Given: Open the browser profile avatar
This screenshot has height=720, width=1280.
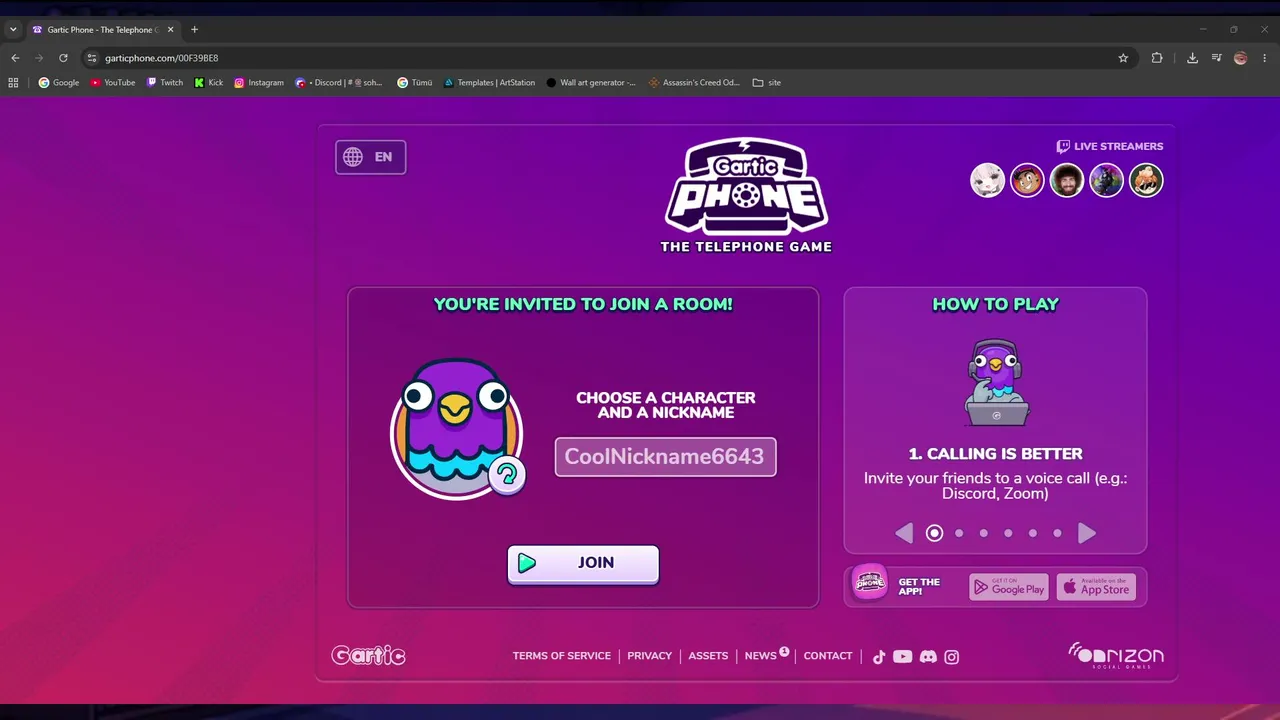Looking at the screenshot, I should [1240, 58].
